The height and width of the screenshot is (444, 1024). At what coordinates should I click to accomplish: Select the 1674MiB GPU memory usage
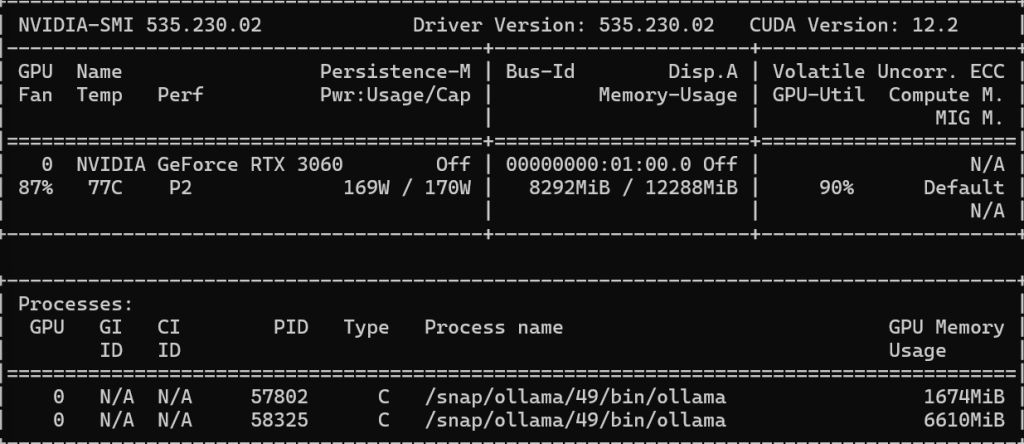[x=964, y=397]
